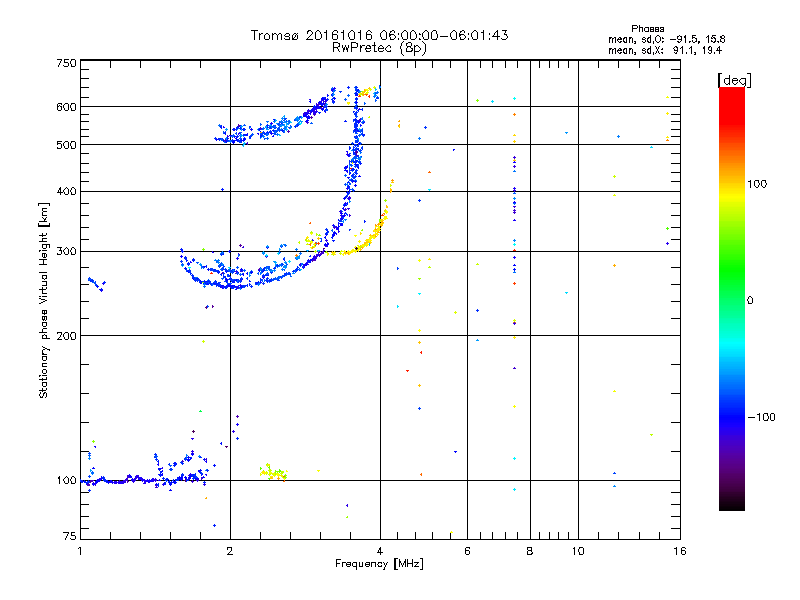Click the blue E-layer trace along 100 km
Viewport: 800px width, 600px height.
pos(144,480)
